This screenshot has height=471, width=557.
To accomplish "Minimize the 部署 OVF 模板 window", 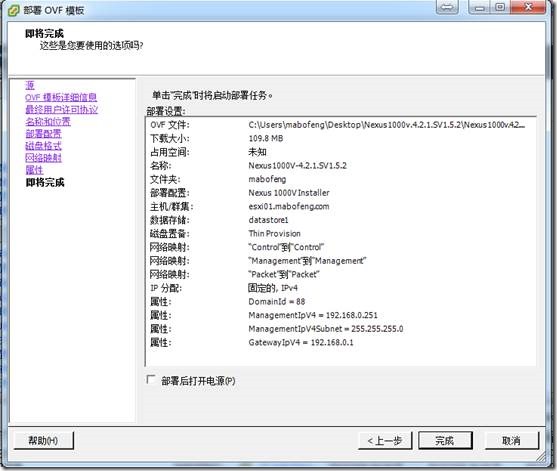I will [479, 7].
